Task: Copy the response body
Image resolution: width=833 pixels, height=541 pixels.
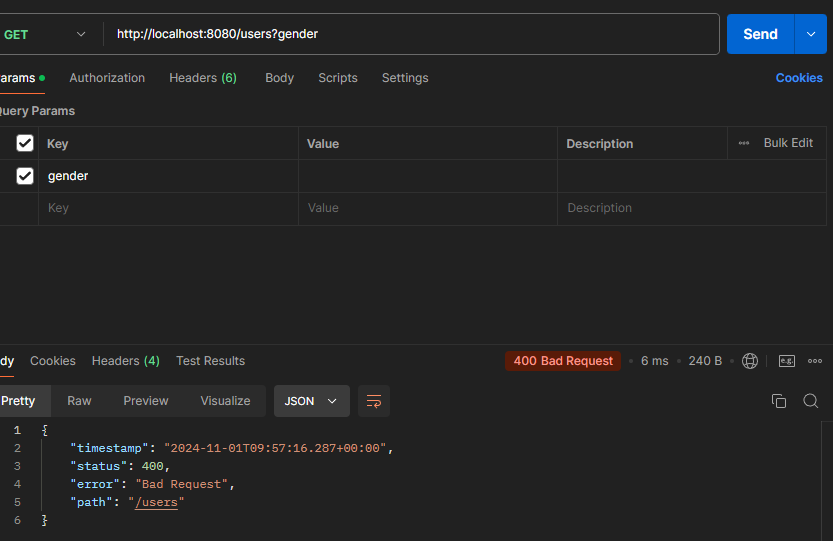Action: pos(779,401)
